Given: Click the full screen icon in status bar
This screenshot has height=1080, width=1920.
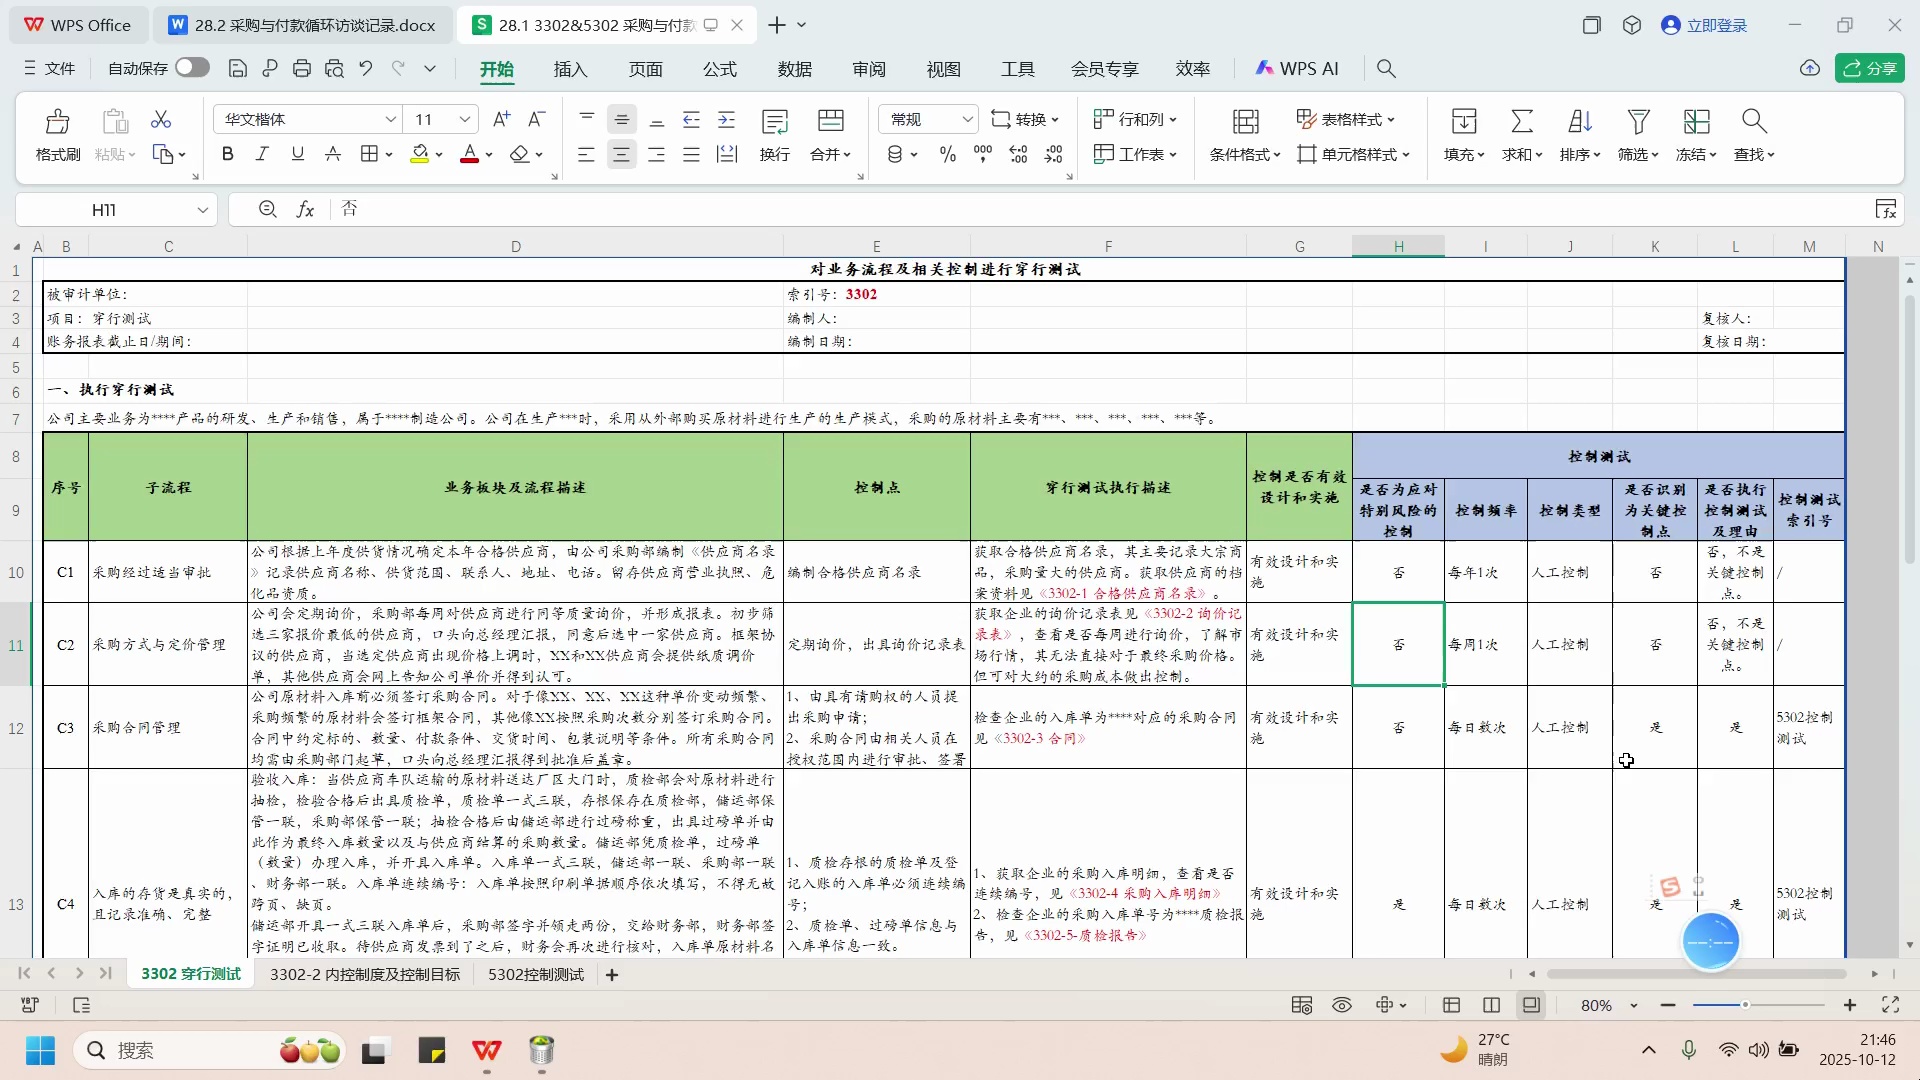Looking at the screenshot, I should point(1890,1005).
